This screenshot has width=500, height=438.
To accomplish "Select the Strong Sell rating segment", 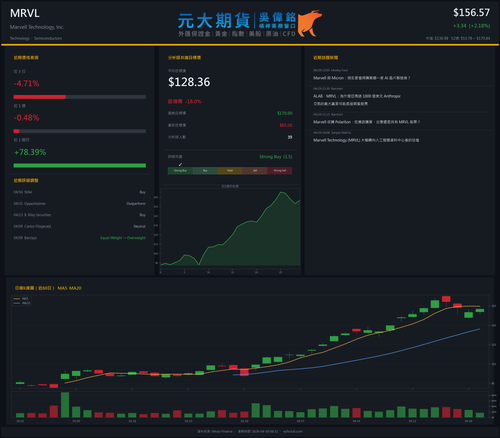I will 280,171.
